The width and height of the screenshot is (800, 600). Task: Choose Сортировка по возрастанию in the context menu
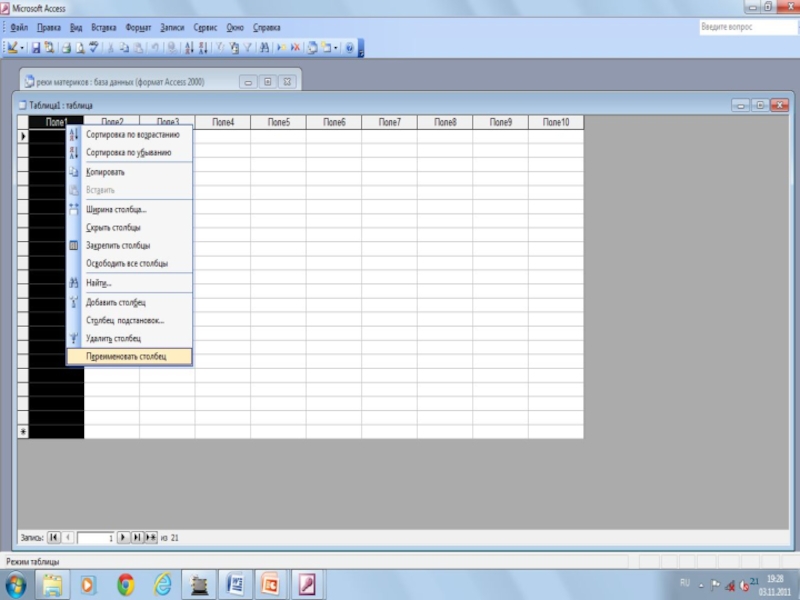132,134
